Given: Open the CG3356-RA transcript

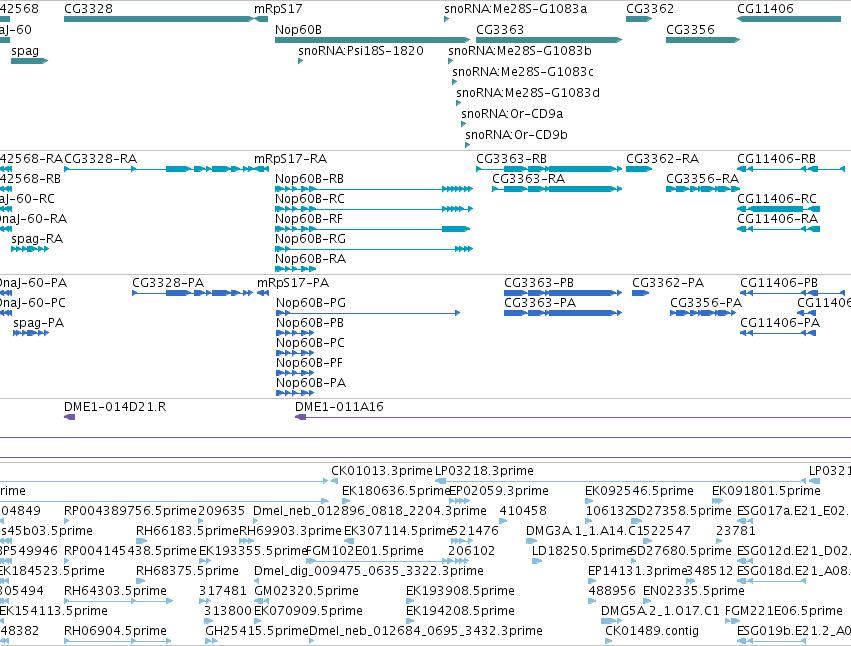Looking at the screenshot, I should (703, 189).
